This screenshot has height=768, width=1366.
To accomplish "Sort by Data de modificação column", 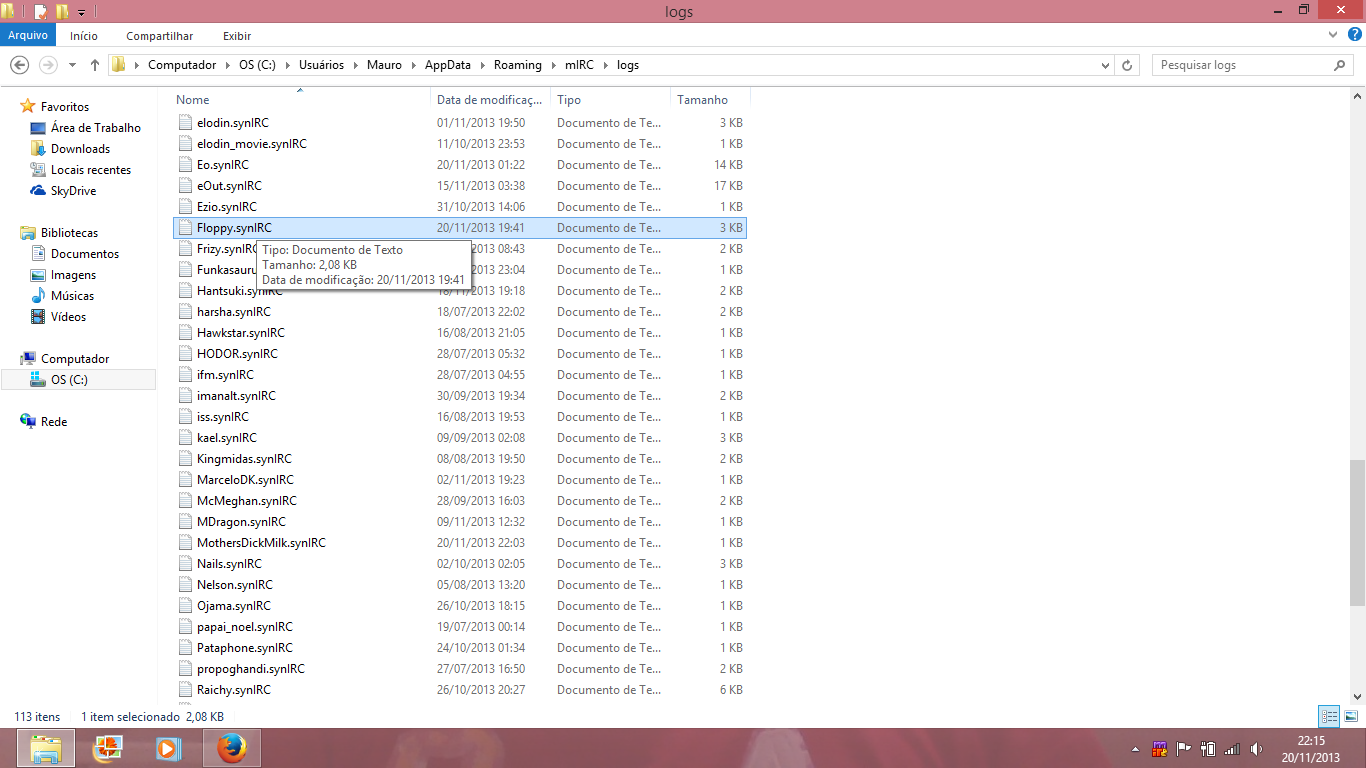I will point(490,100).
